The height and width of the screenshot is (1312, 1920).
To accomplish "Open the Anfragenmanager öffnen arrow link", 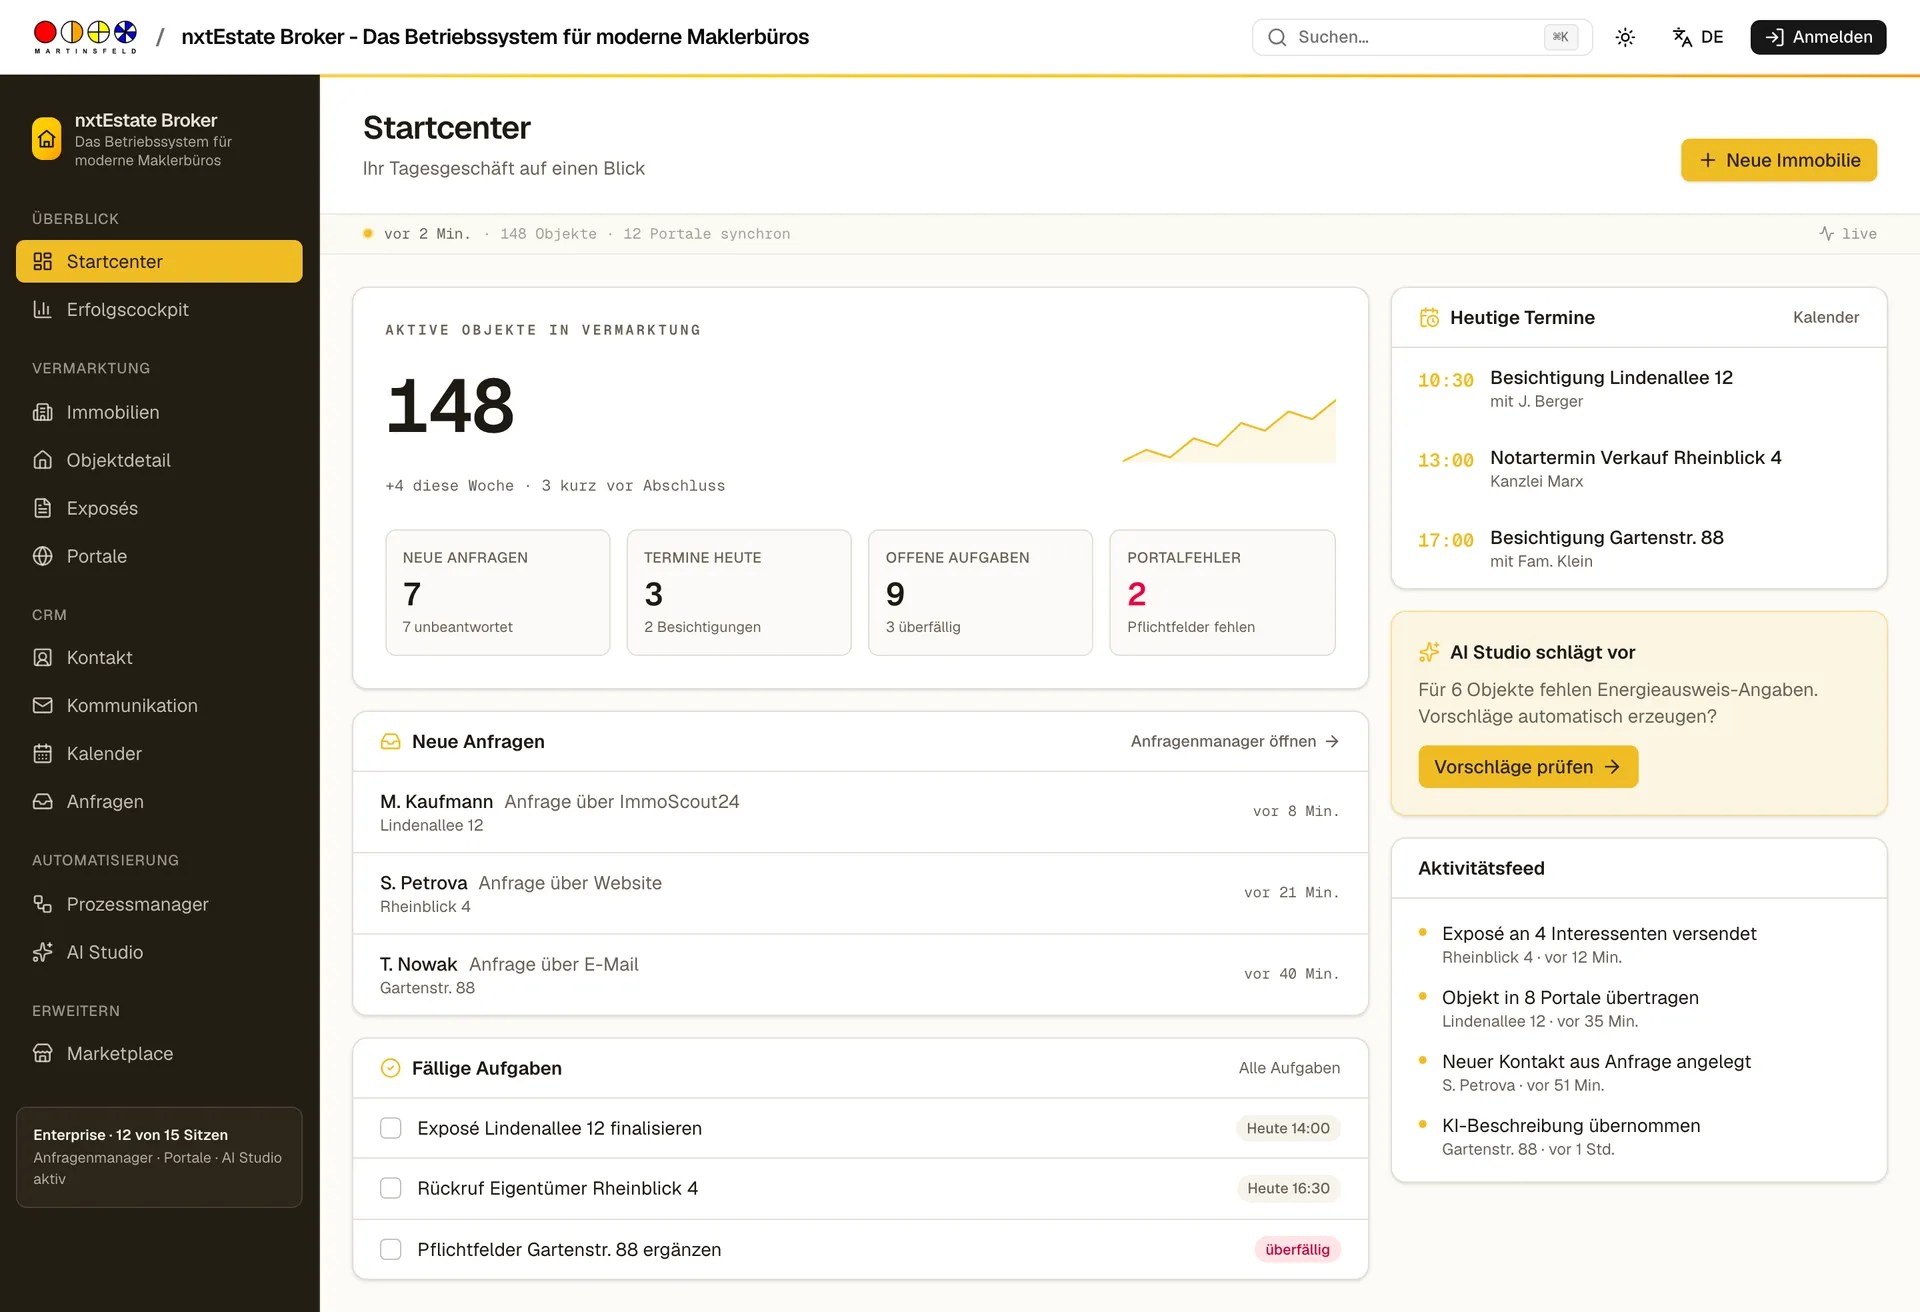I will pyautogui.click(x=1235, y=741).
